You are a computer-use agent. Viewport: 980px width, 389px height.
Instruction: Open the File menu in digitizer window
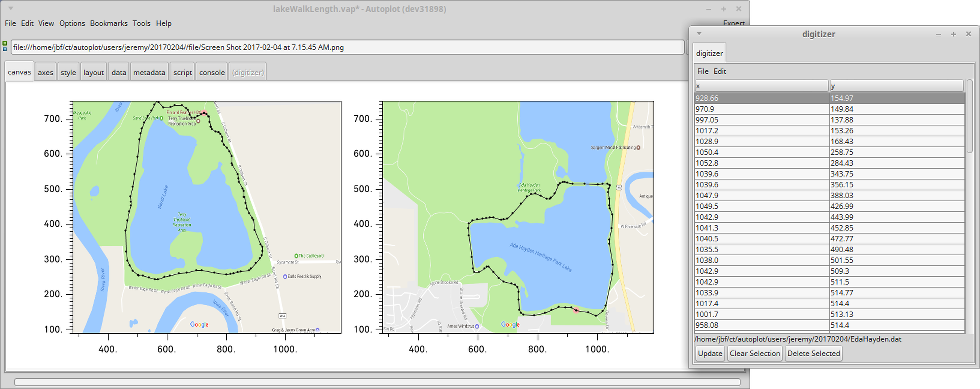(703, 71)
